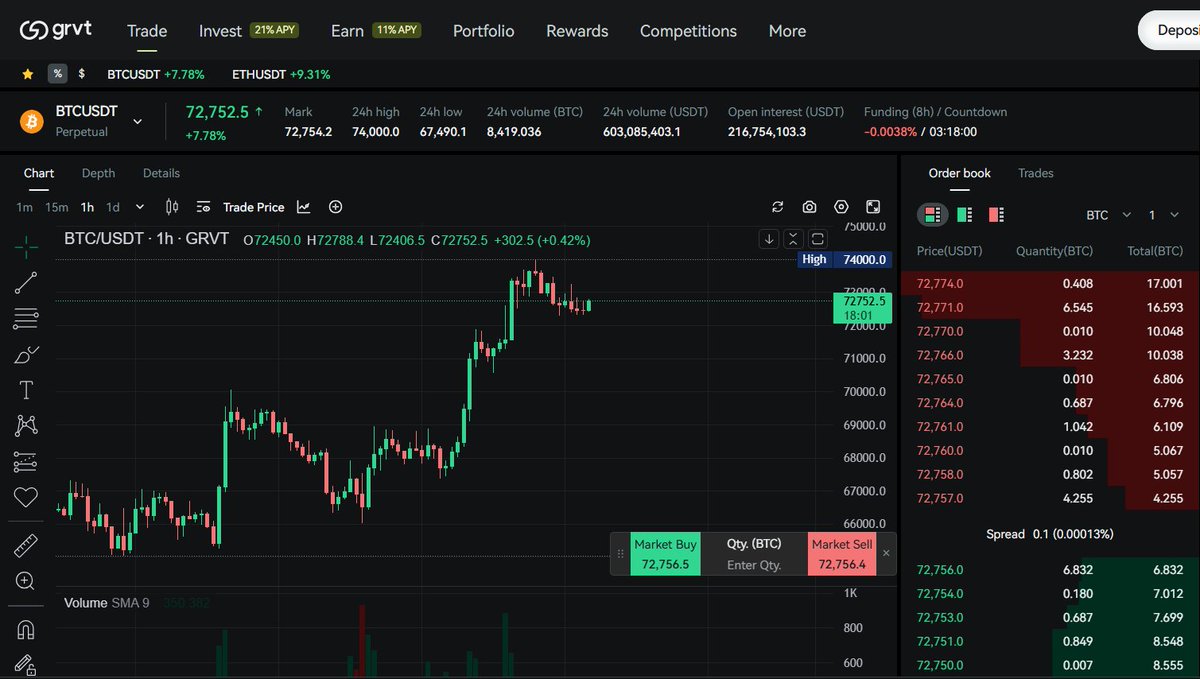Click the collapse arrows button on chart
This screenshot has width=1200, height=679.
click(793, 239)
